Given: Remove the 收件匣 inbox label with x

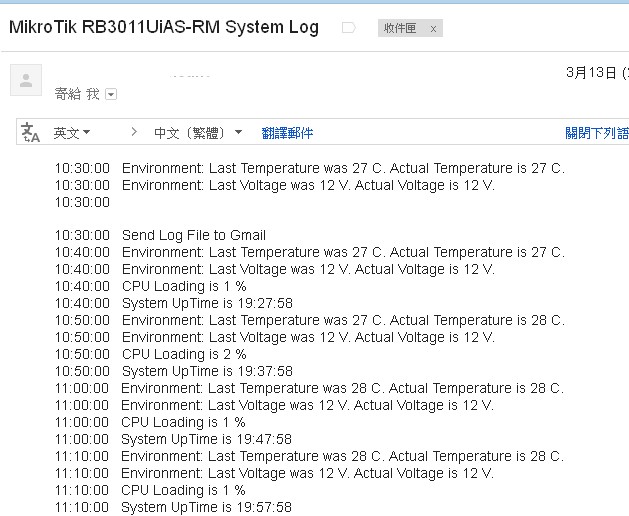Looking at the screenshot, I should pos(433,29).
